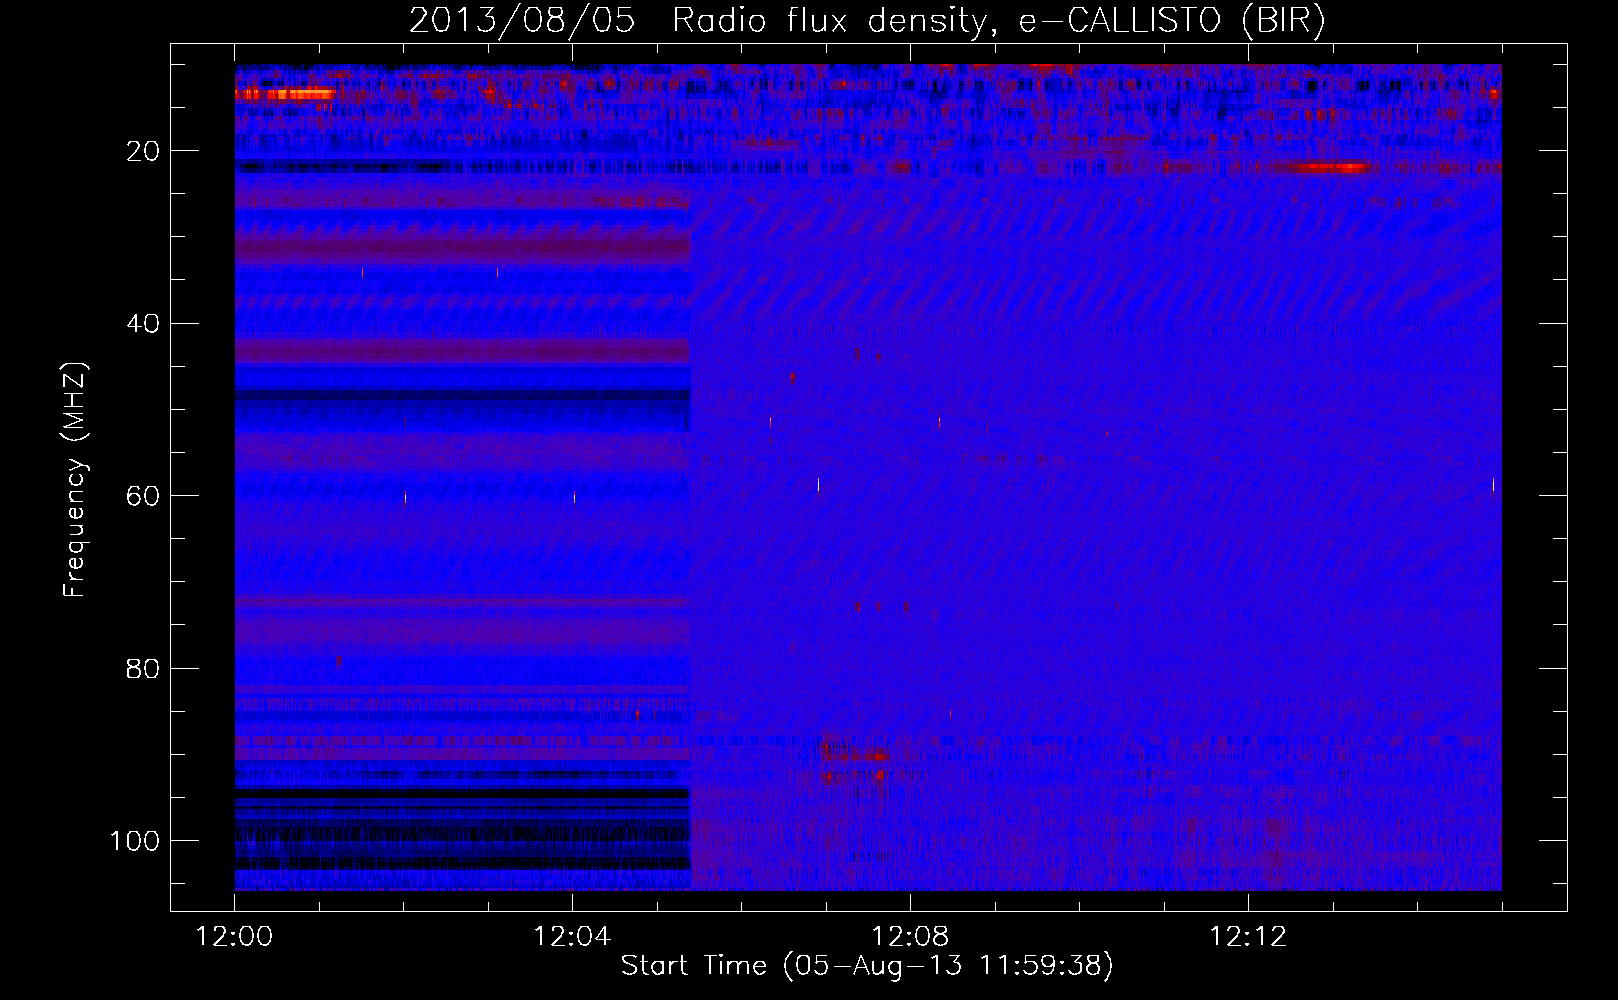Viewport: 1618px width, 1000px height.
Task: Click the "60" frequency tick label
Action: click(x=143, y=496)
